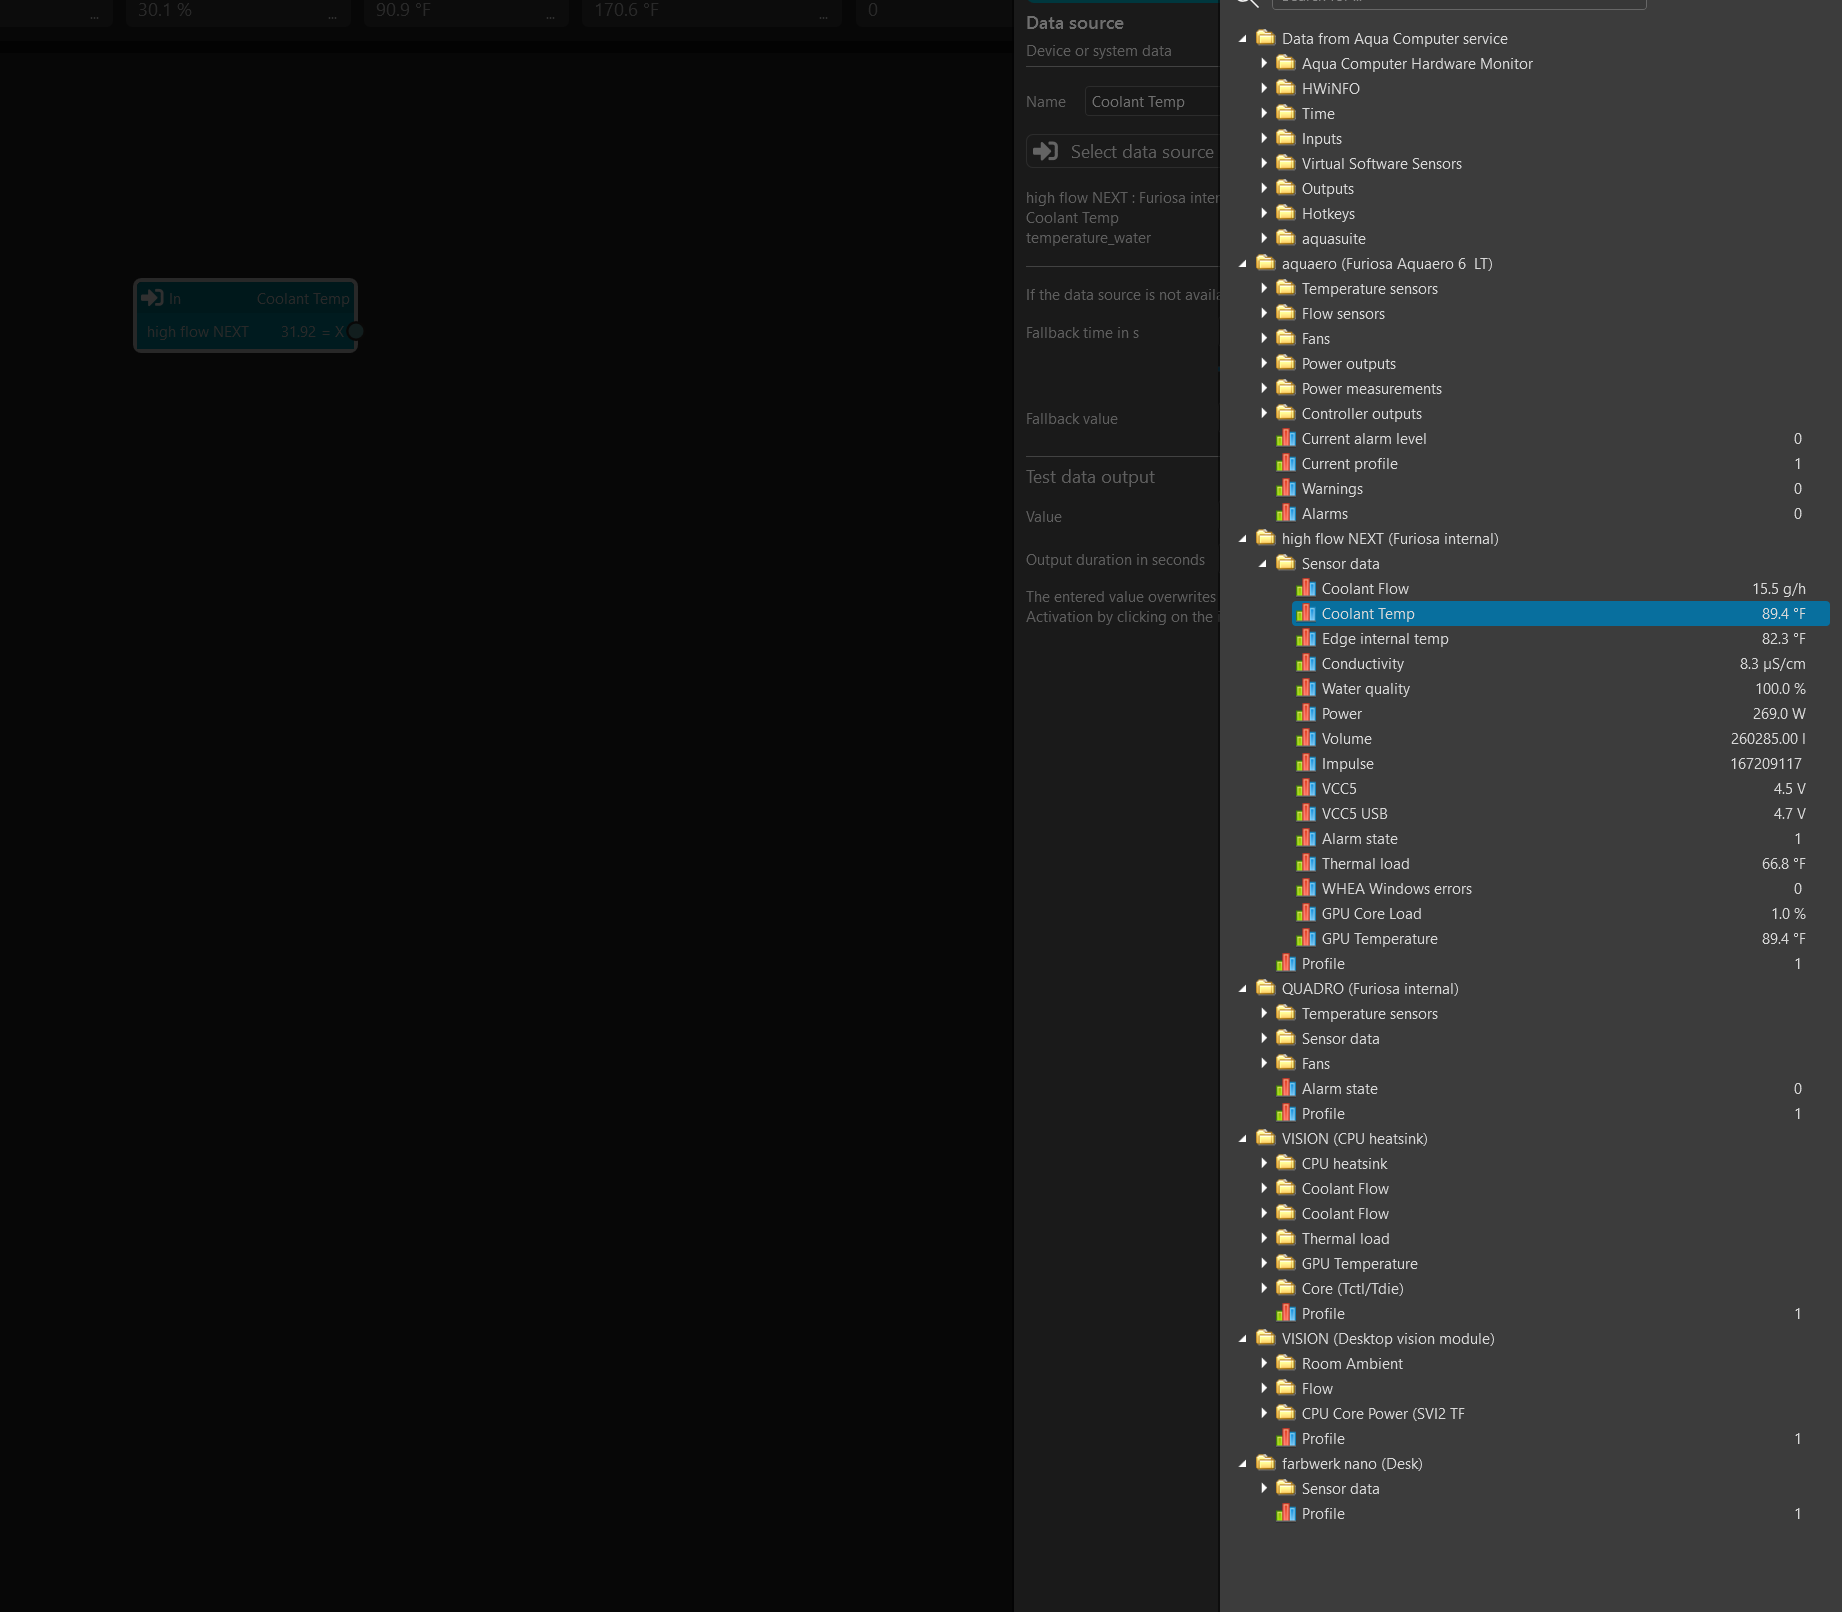Click the Coolant Flow sensor chart icon
This screenshot has width=1842, height=1612.
[x=1305, y=588]
